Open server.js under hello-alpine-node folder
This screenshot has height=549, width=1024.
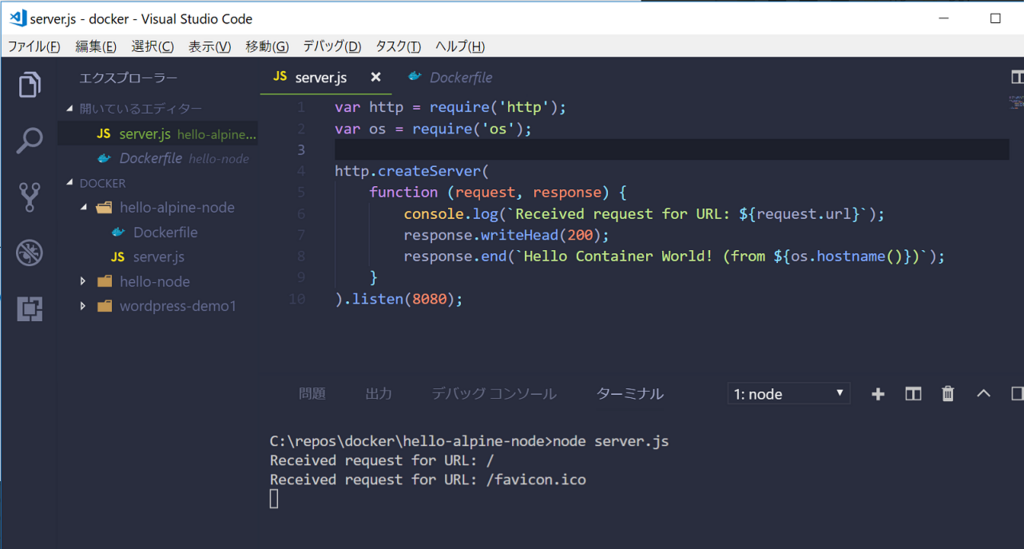(x=159, y=257)
